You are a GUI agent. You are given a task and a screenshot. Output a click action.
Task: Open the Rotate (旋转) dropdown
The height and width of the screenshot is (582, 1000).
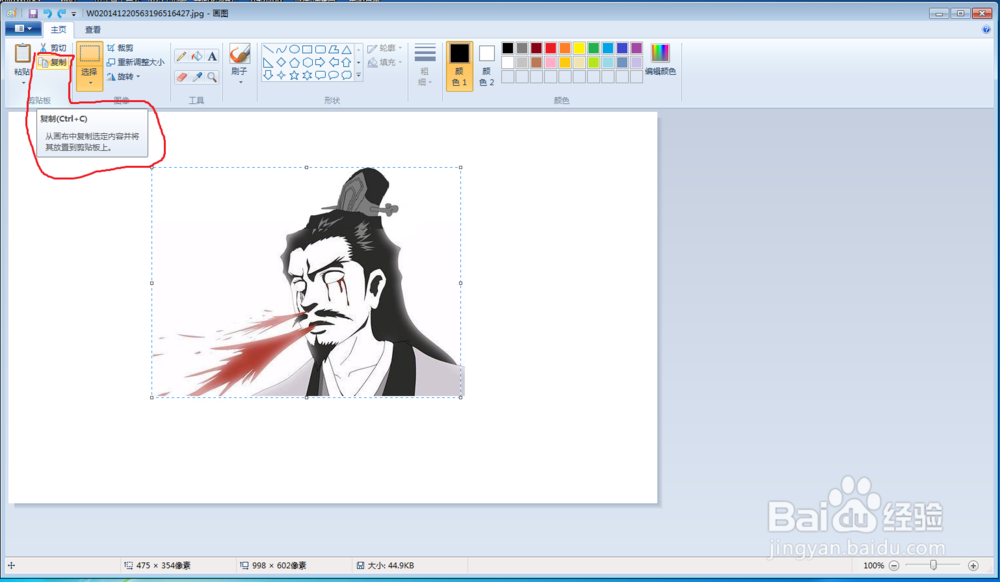coord(124,77)
